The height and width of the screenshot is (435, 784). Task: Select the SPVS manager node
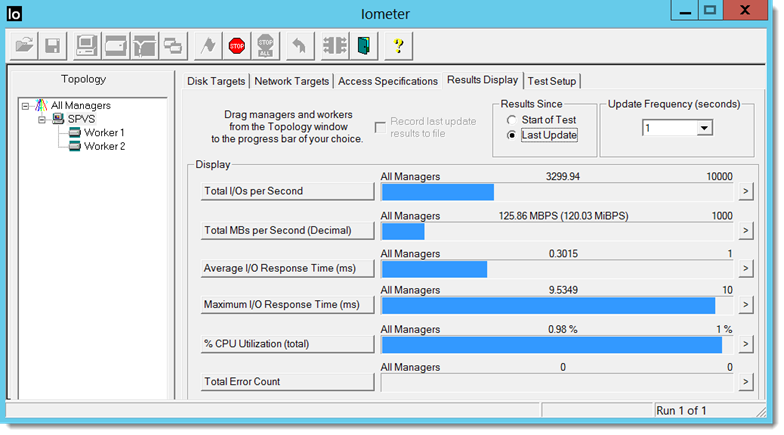[81, 119]
